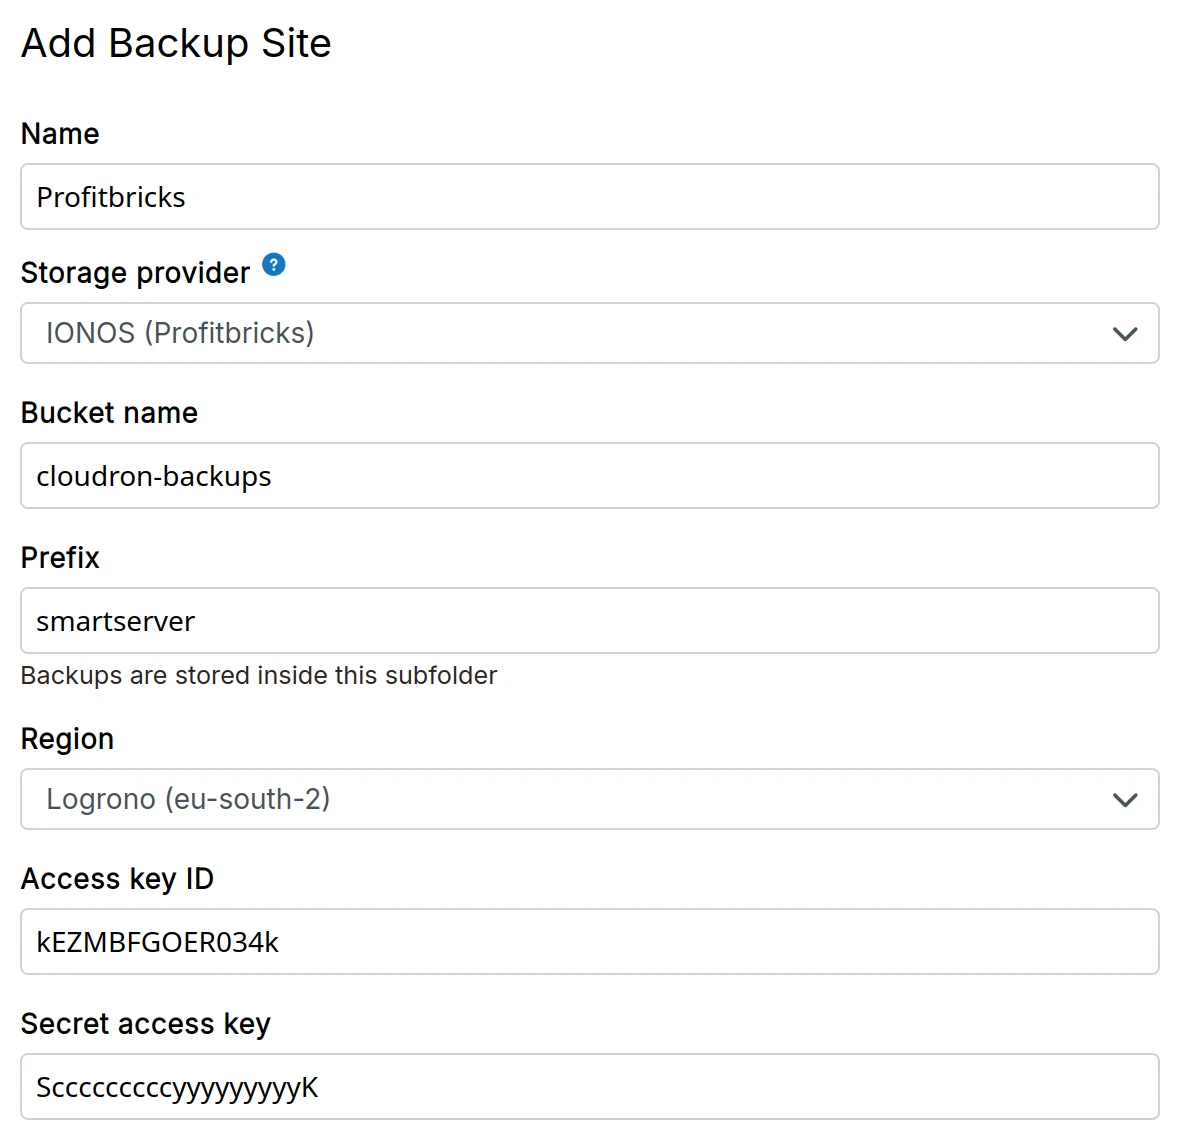Click the Access key ID label
This screenshot has height=1144, width=1180.
coord(117,879)
